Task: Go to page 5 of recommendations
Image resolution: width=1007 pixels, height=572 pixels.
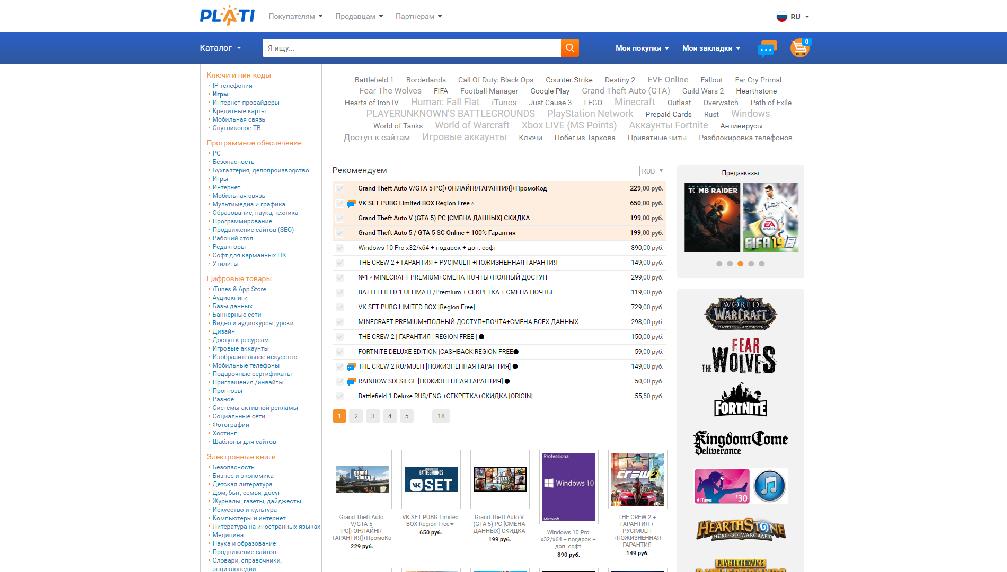Action: [x=406, y=416]
